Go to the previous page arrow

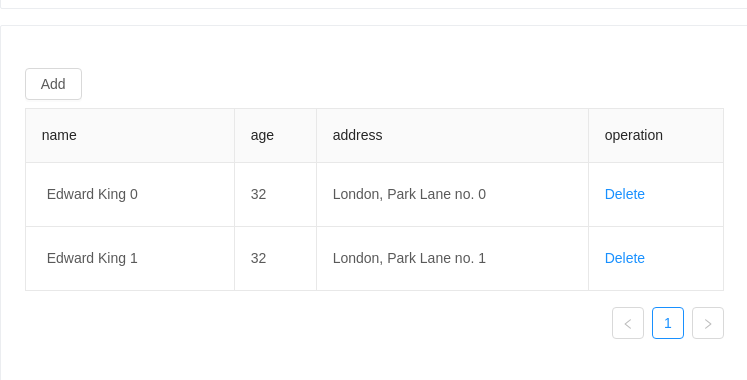pyautogui.click(x=628, y=323)
